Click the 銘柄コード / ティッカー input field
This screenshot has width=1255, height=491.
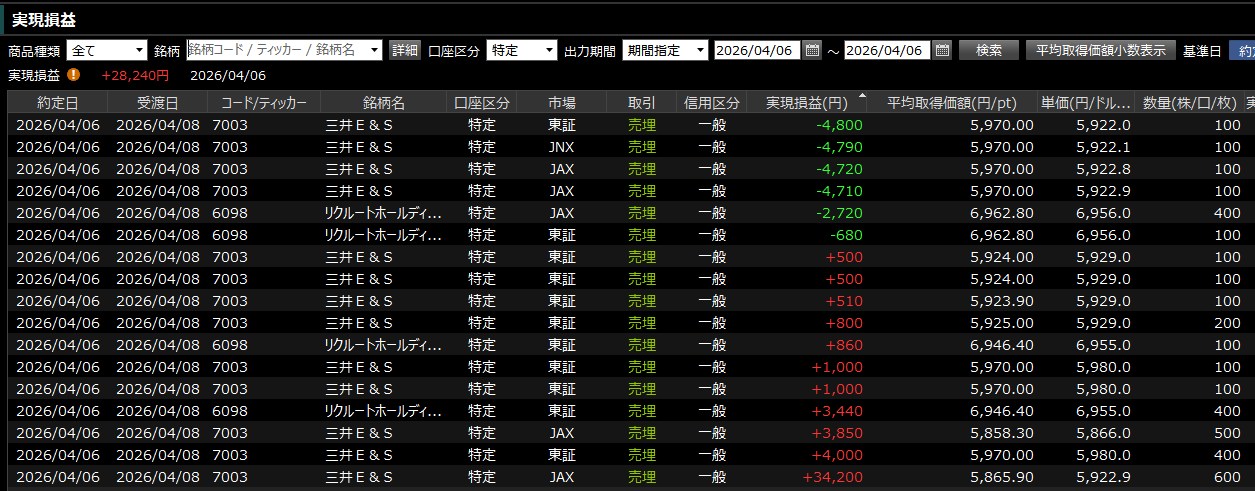click(x=276, y=50)
